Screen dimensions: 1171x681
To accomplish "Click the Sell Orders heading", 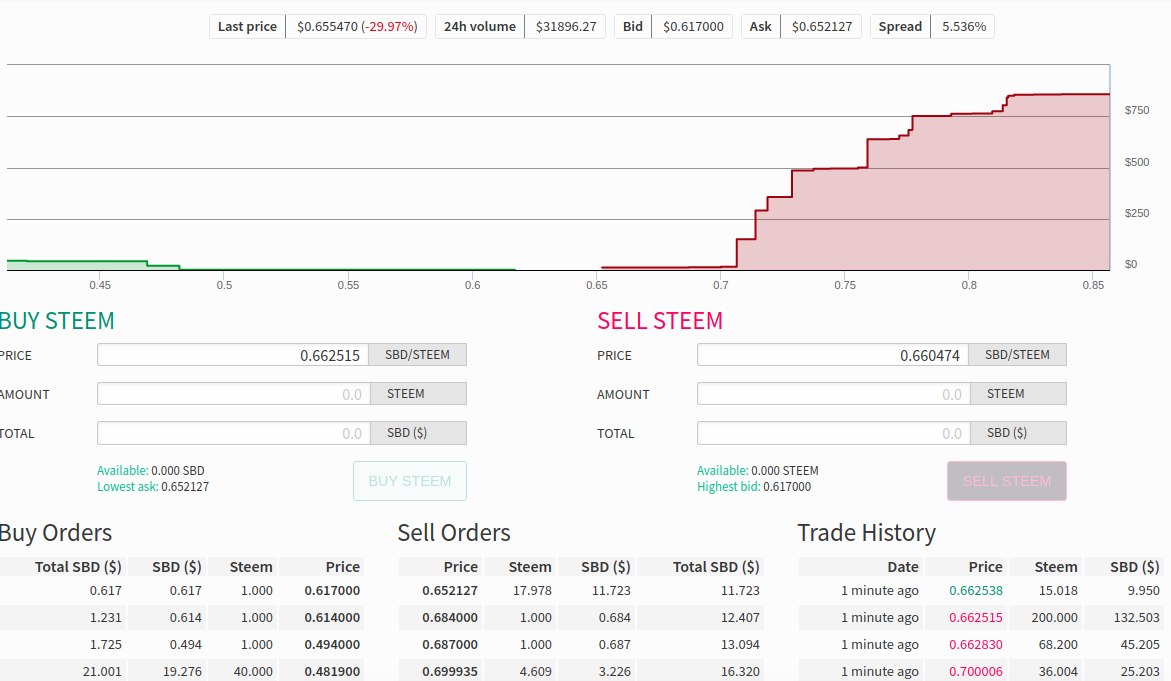I will point(453,532).
